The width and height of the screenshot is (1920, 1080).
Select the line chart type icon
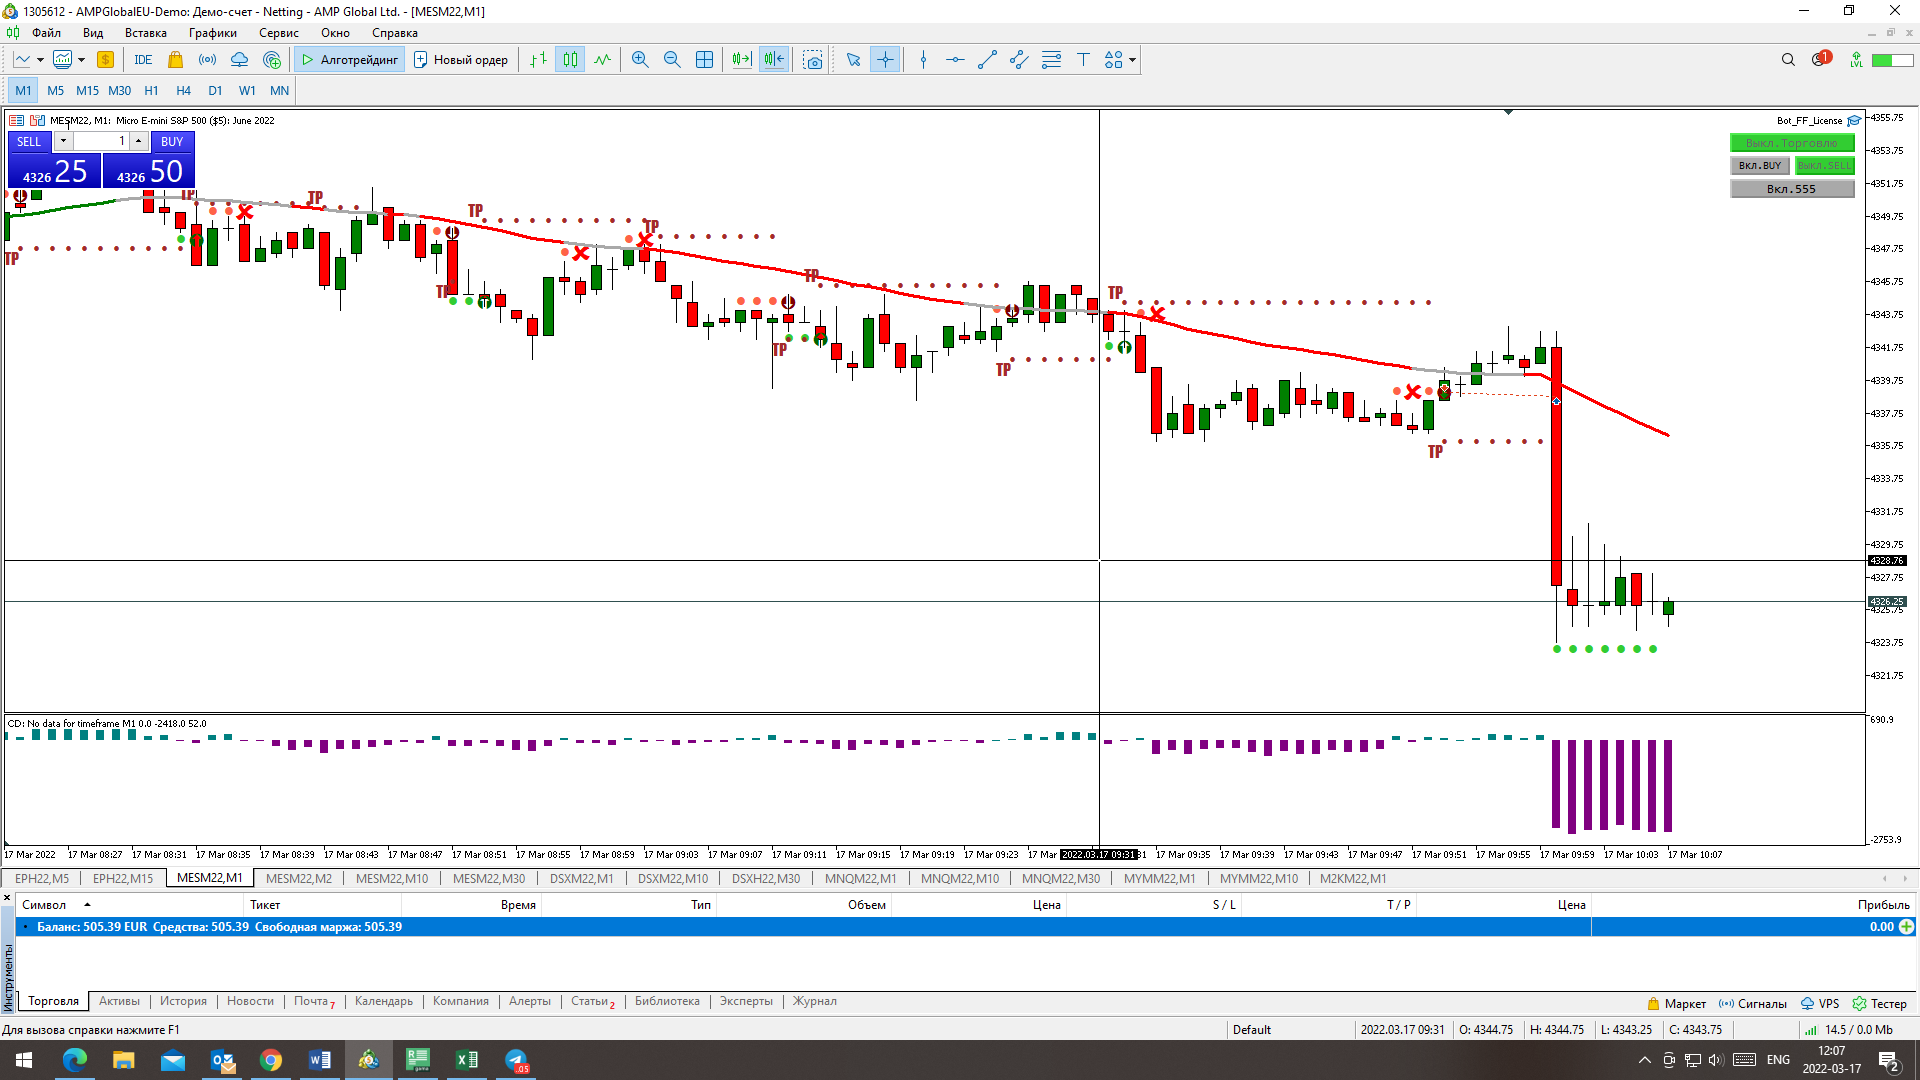pyautogui.click(x=602, y=60)
